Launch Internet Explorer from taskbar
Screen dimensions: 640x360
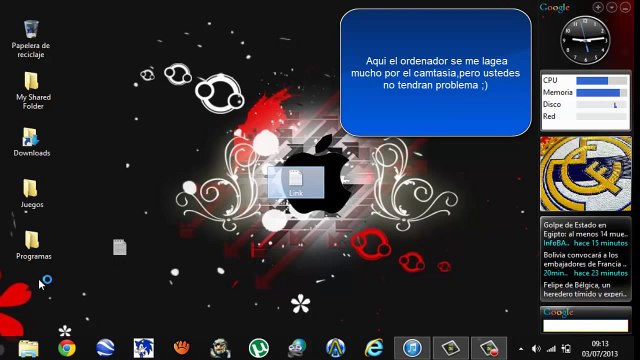click(x=374, y=348)
